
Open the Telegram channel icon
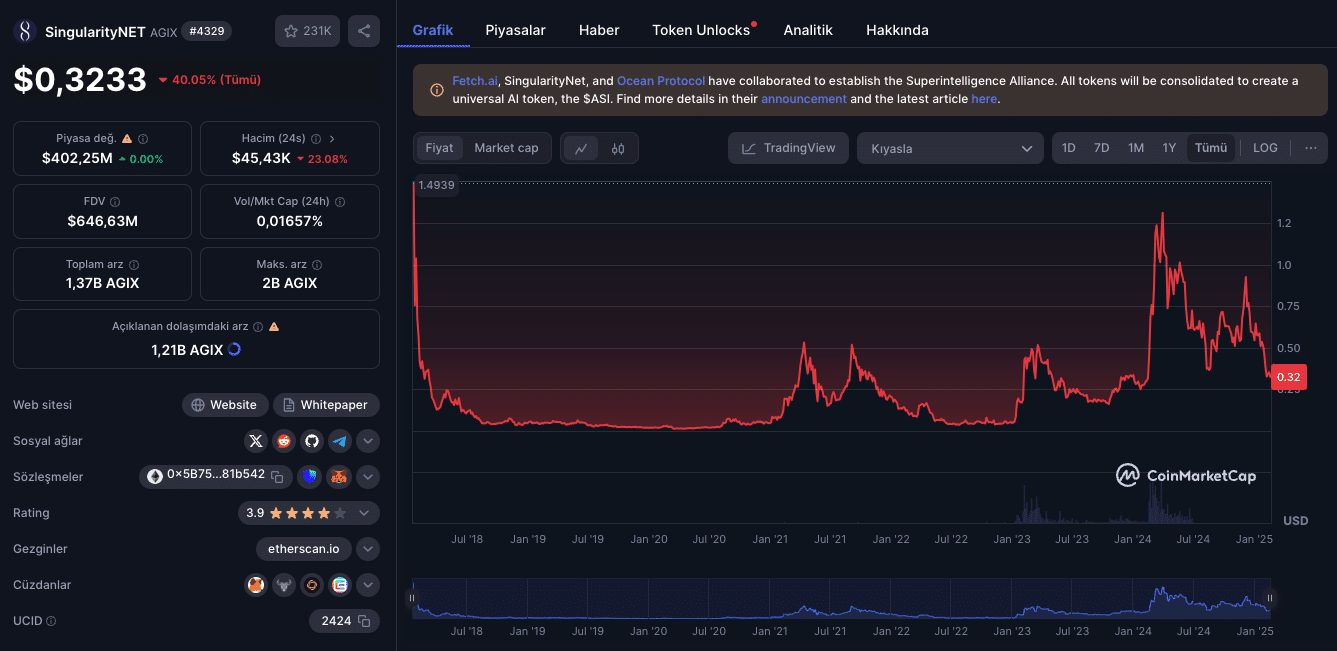pos(340,441)
